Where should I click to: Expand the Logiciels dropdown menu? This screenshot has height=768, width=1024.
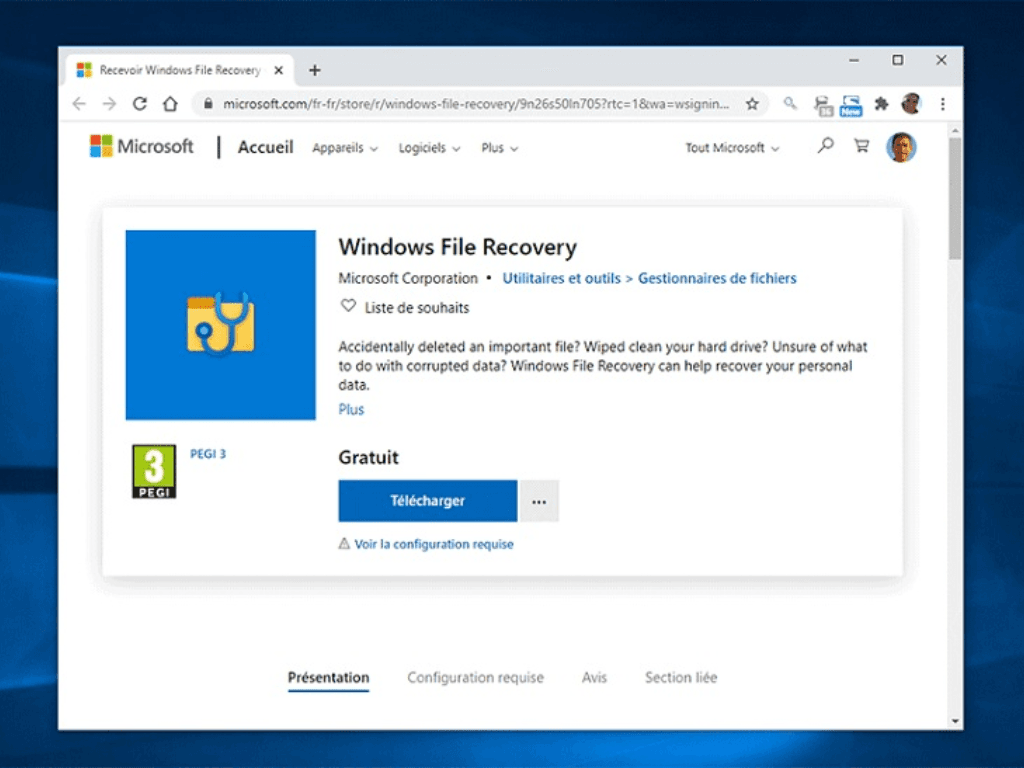pos(429,148)
